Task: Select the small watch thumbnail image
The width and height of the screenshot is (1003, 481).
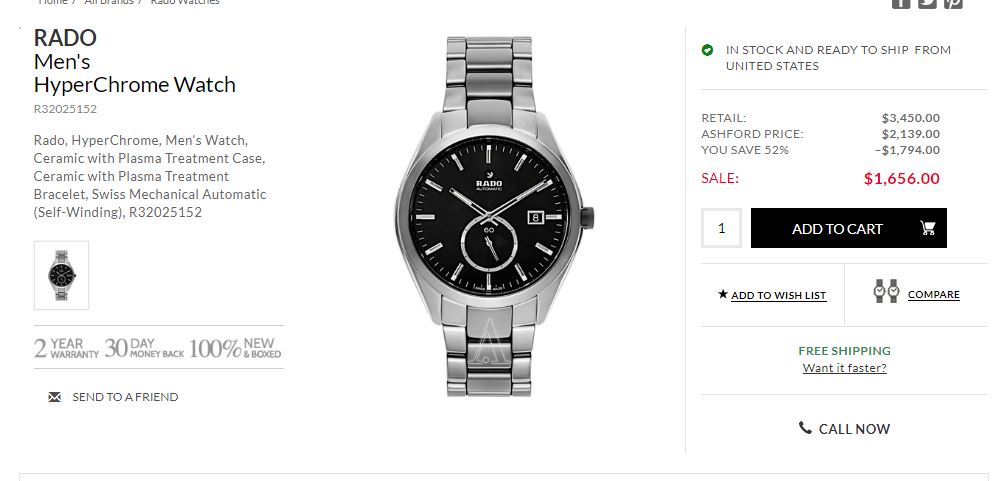Action: coord(61,275)
